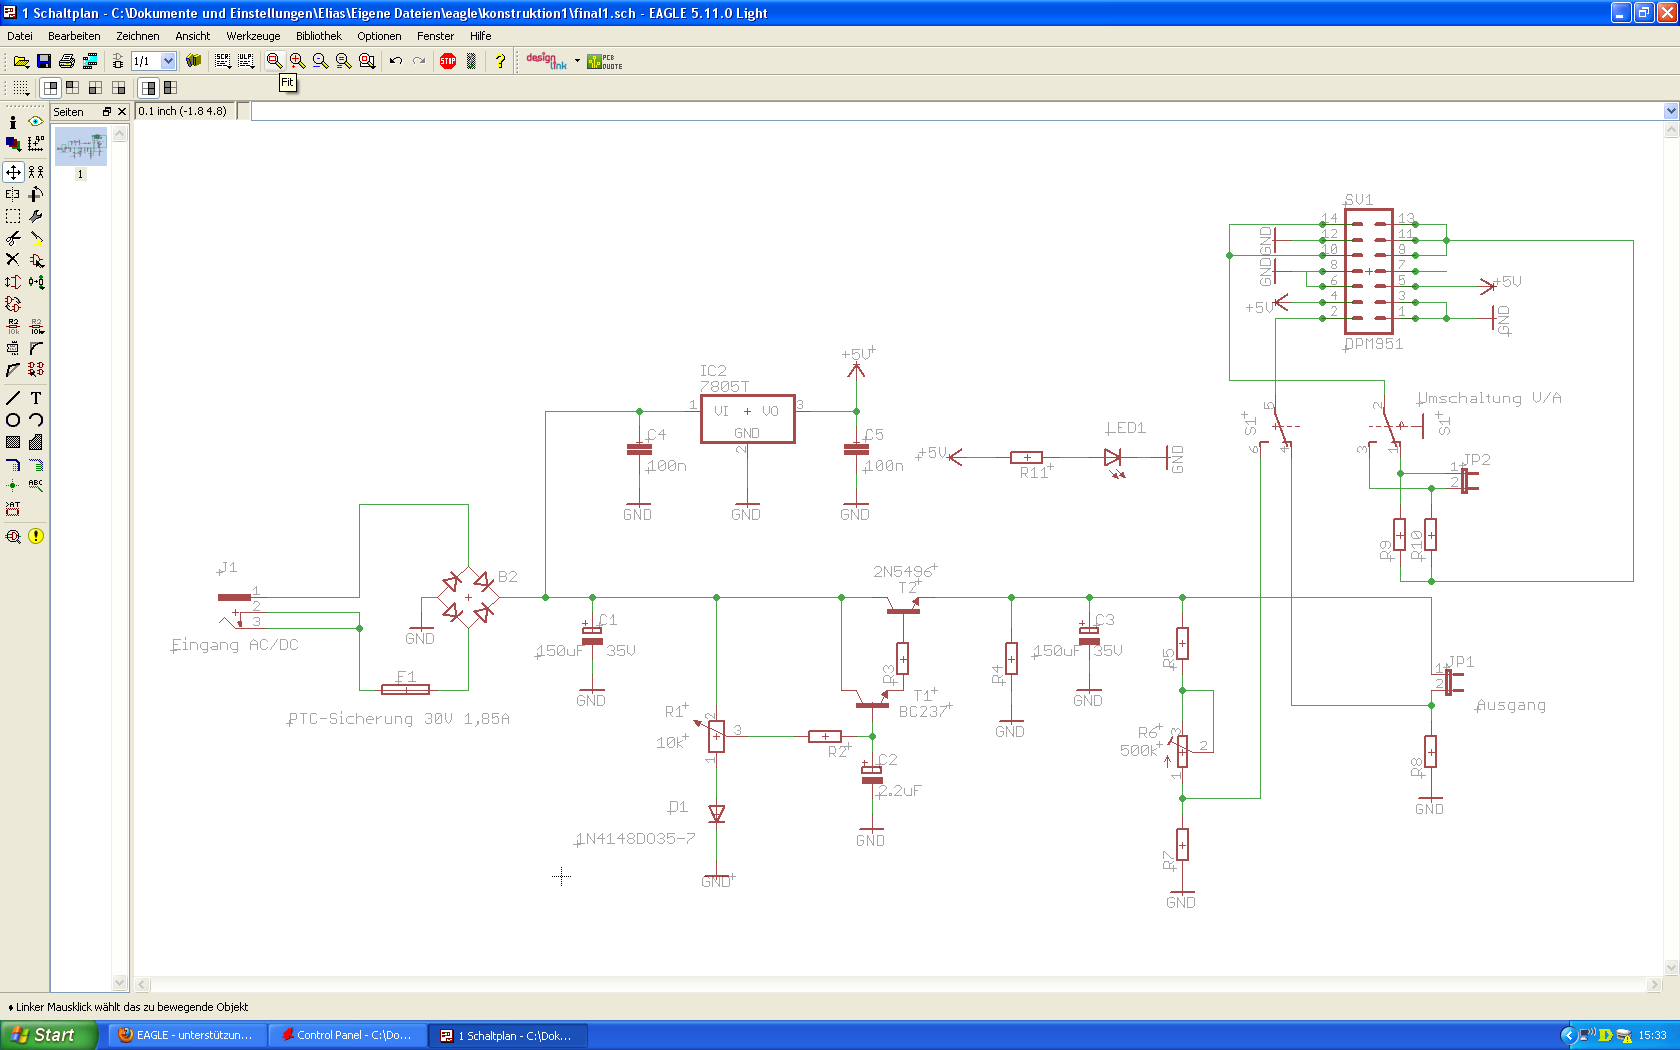Click in the command line input field
This screenshot has width=1680, height=1050.
coord(957,111)
